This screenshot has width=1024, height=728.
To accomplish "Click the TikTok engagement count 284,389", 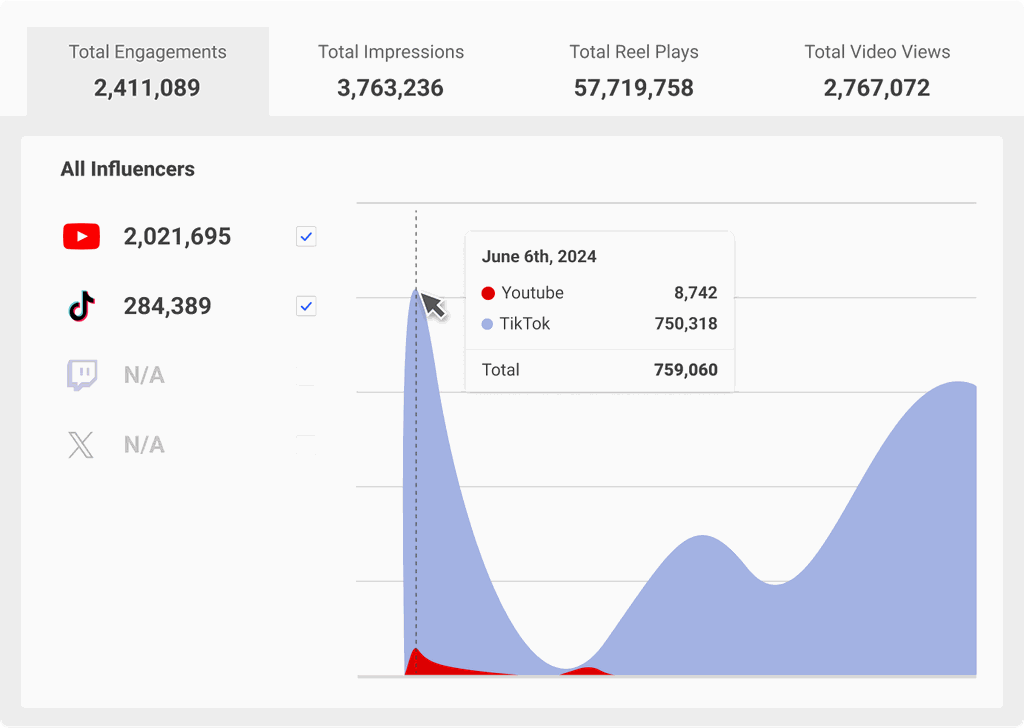I will (x=167, y=306).
